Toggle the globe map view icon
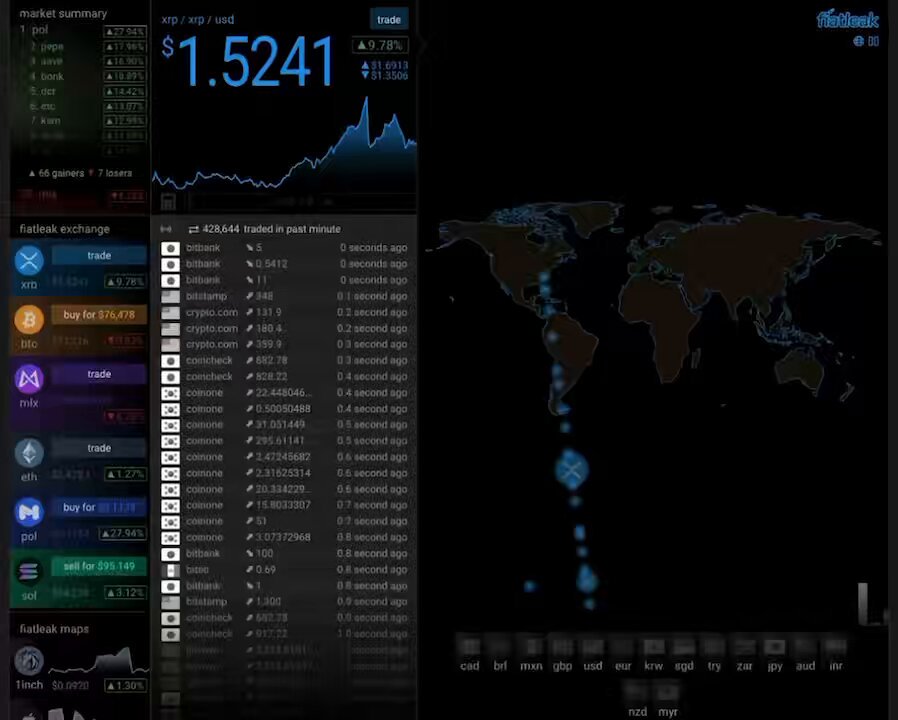This screenshot has width=898, height=720. pos(858,41)
